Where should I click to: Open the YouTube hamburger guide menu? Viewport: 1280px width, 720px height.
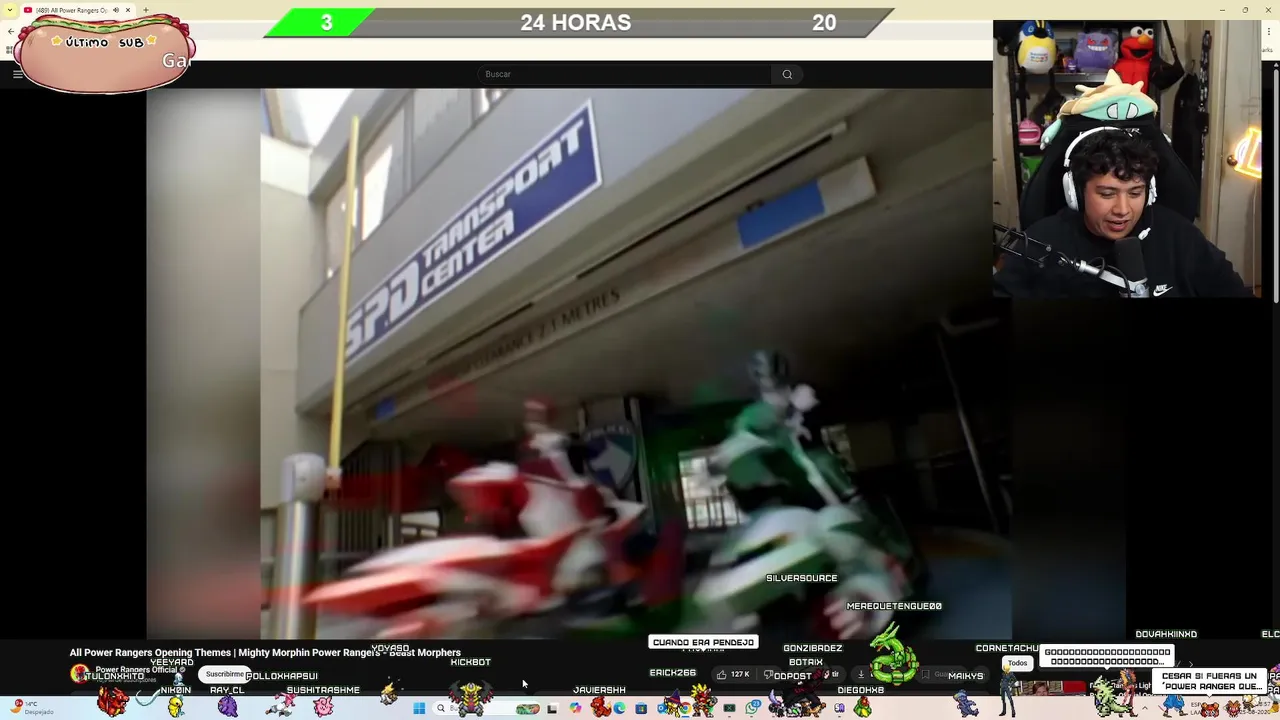[x=17, y=74]
